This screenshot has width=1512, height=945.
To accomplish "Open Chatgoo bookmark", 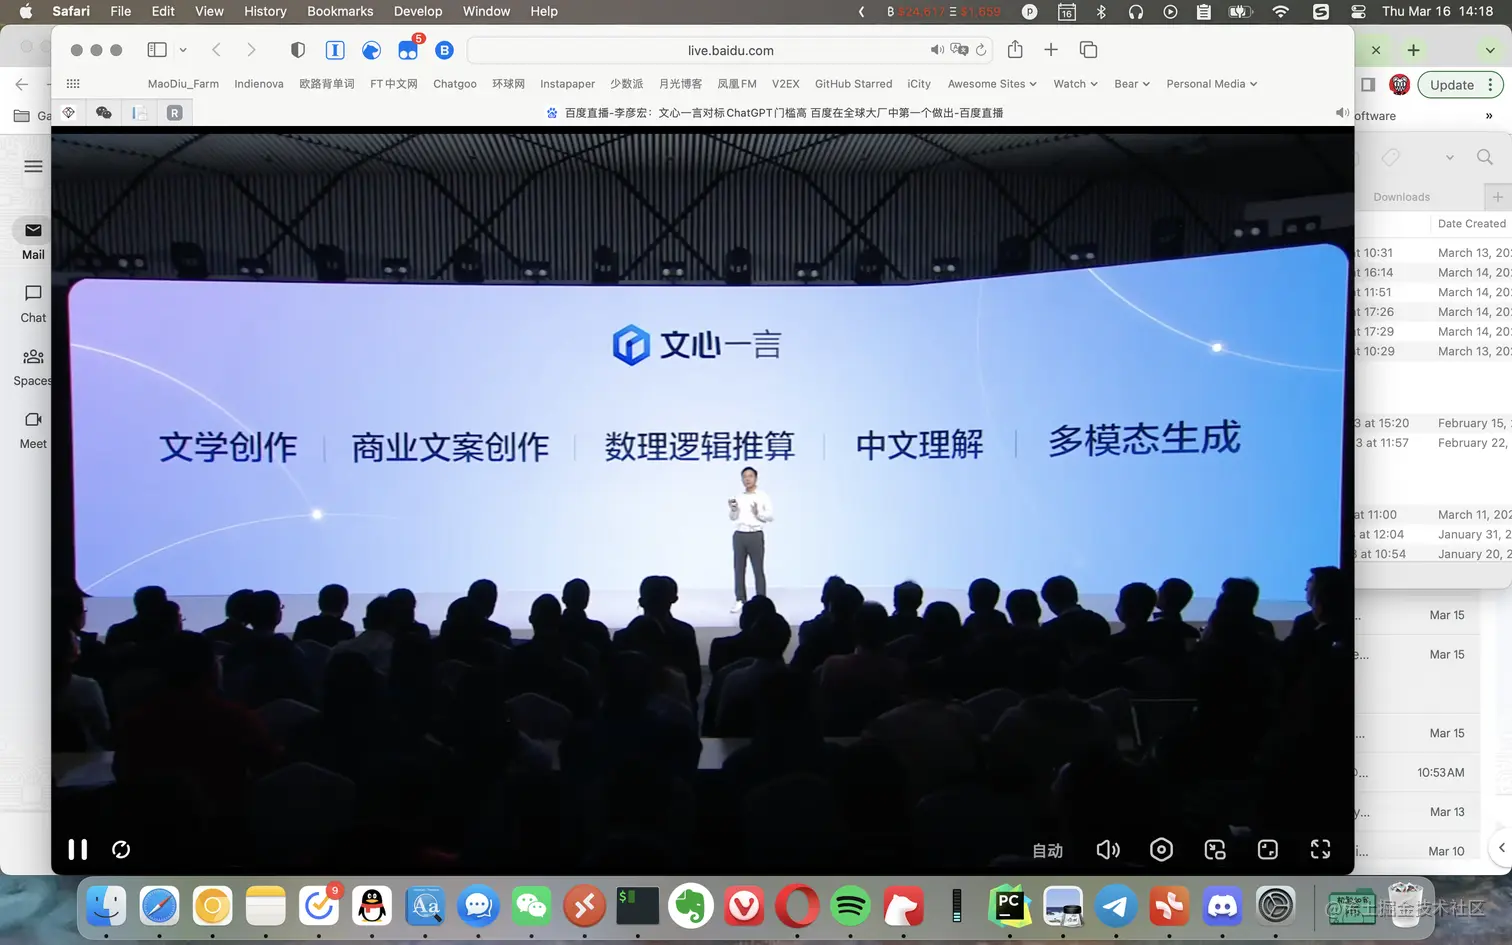I will click(x=455, y=84).
